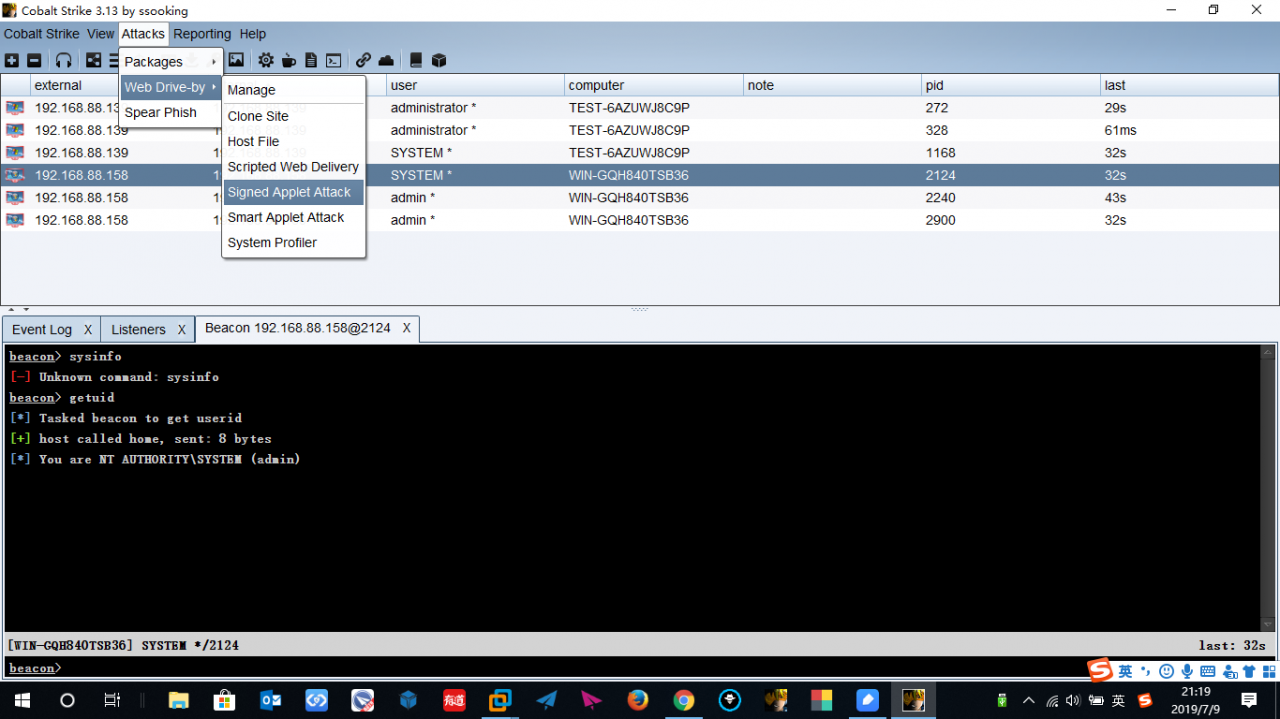Click the cloud web server icon
1280x719 pixels.
coord(386,61)
